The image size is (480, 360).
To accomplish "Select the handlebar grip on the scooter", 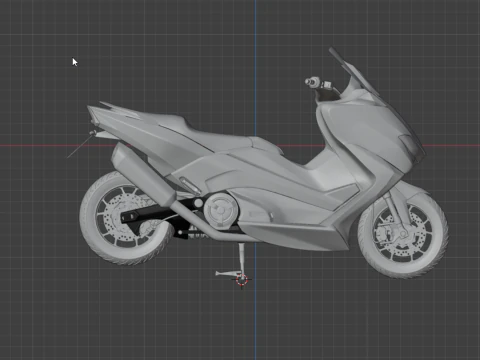I will point(313,81).
